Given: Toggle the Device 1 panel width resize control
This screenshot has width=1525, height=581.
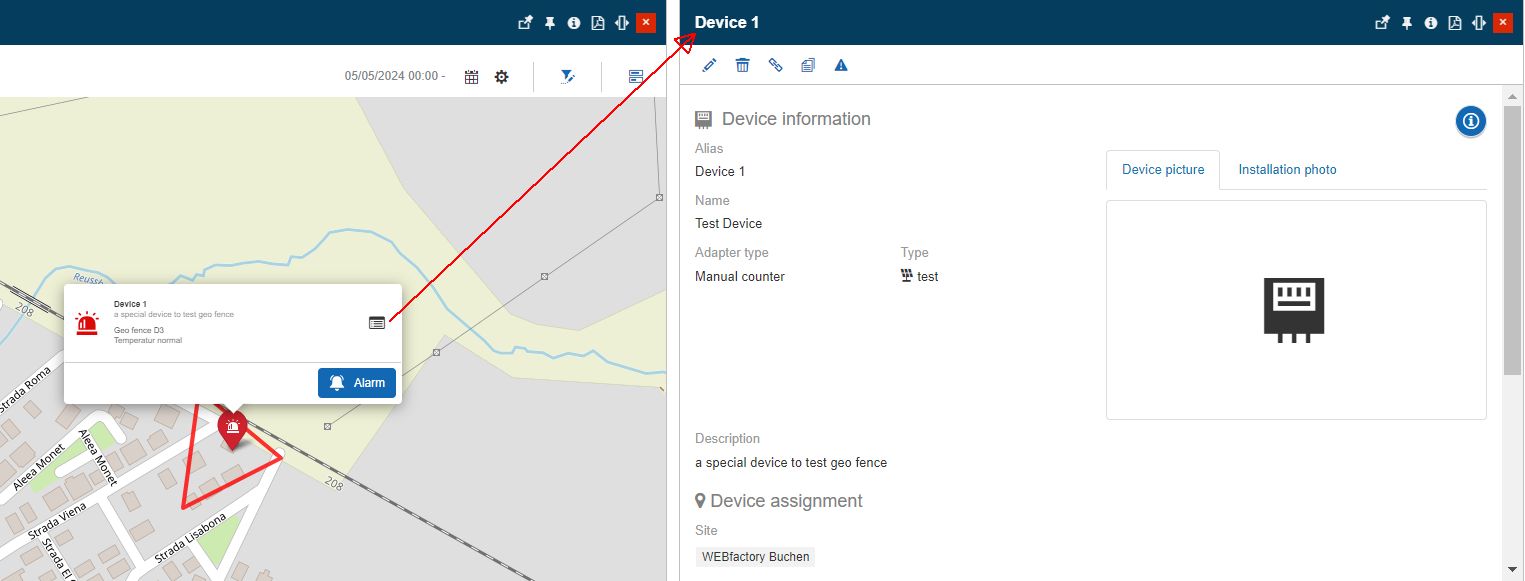Looking at the screenshot, I should pos(1478,21).
